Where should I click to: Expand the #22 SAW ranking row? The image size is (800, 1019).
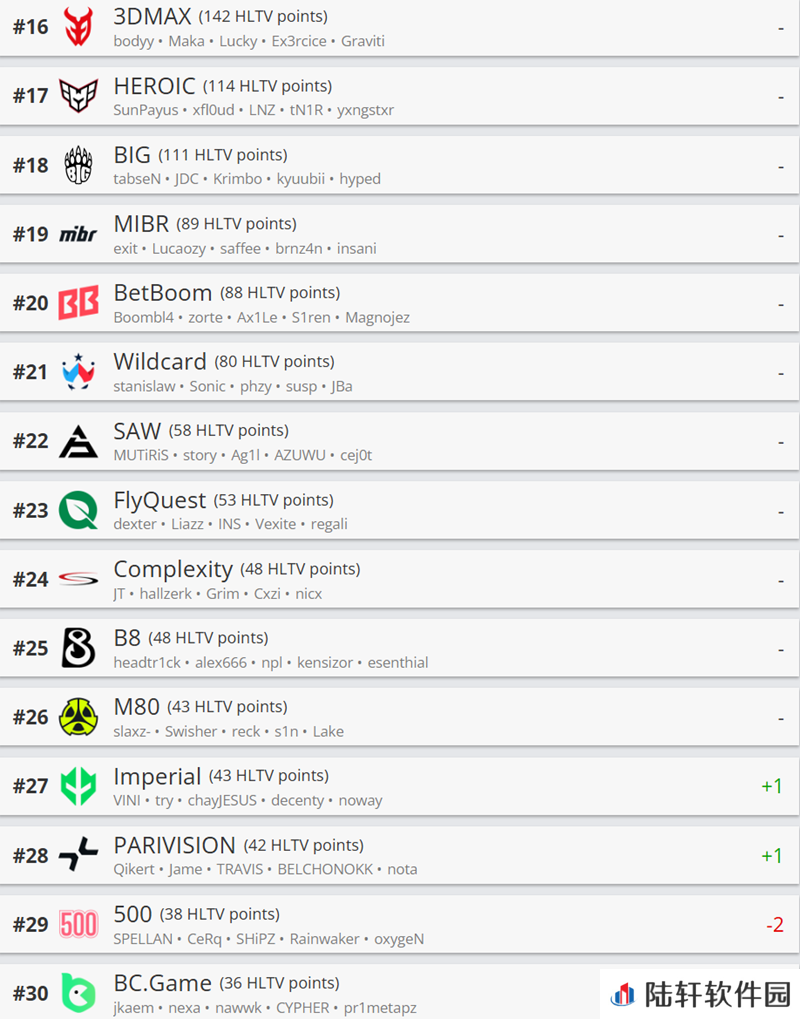[x=399, y=441]
